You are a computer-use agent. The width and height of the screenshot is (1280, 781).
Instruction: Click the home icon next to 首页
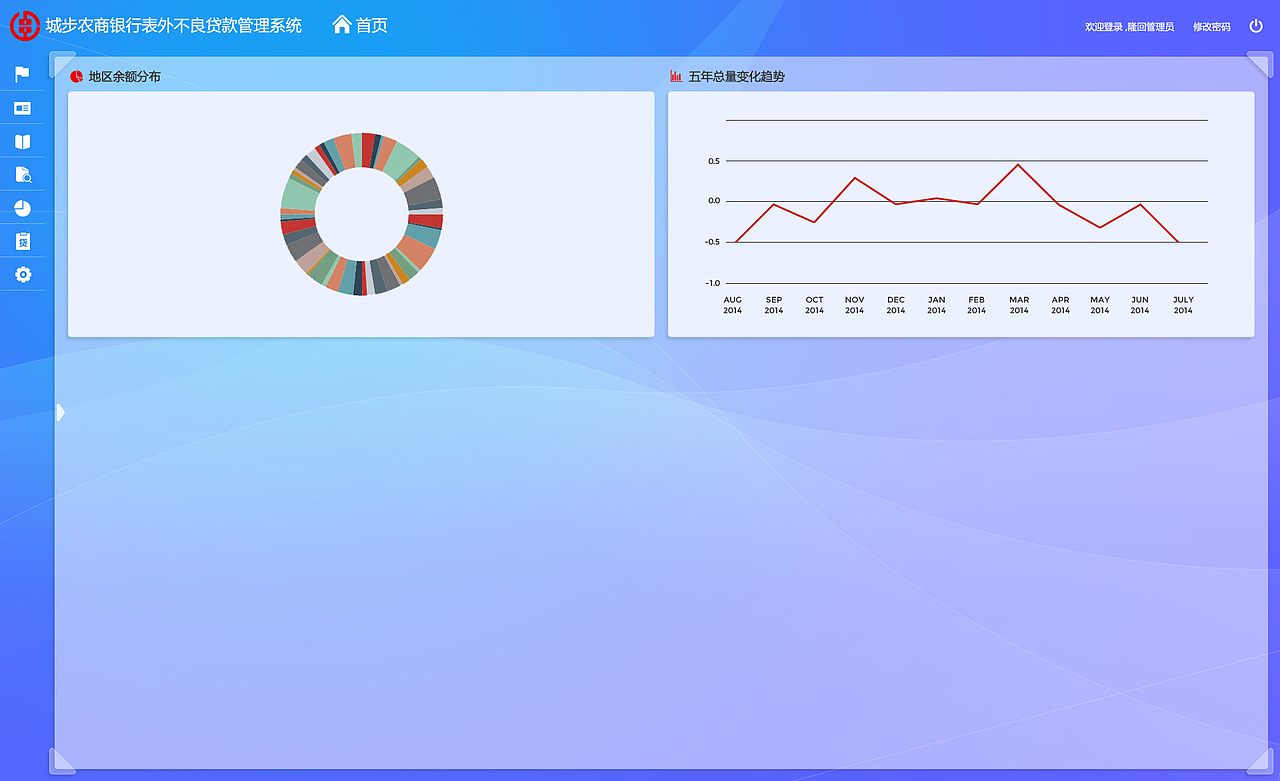point(344,24)
